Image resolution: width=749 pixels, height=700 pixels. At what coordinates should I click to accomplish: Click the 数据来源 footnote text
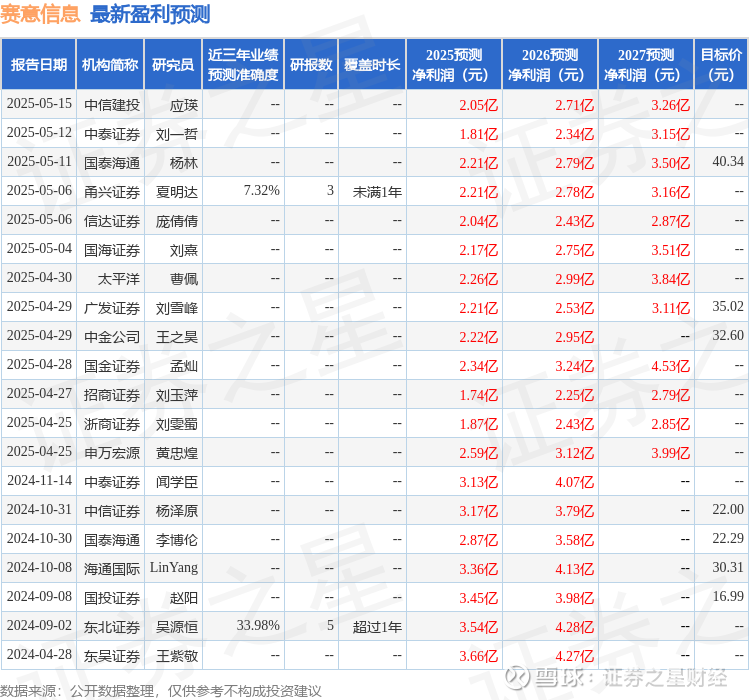[160, 691]
